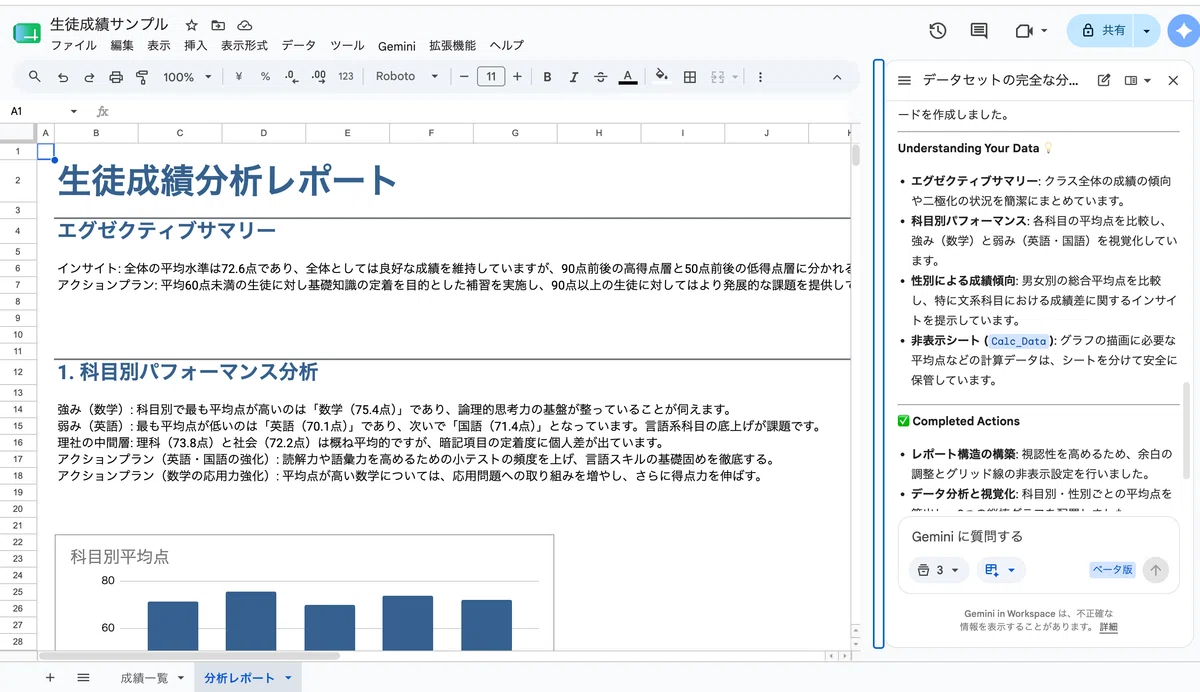
Task: Star the 生徒成績サンプル document
Action: tap(191, 25)
